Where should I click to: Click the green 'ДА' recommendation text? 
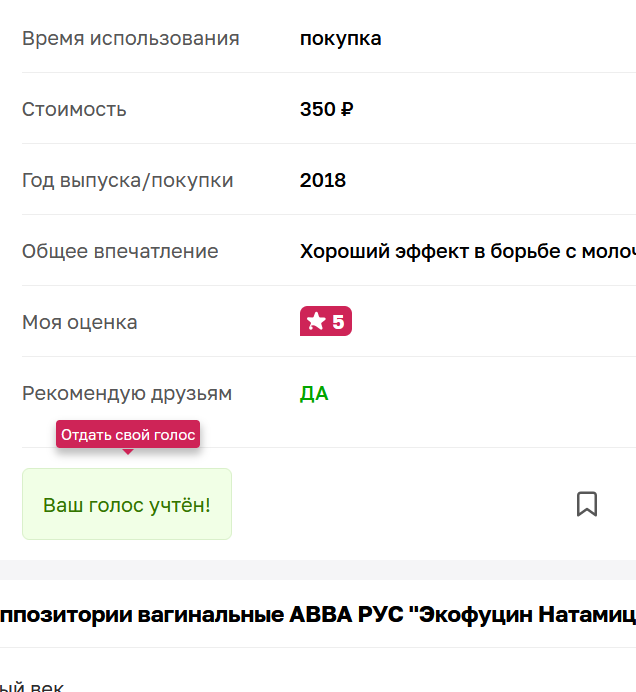point(314,393)
